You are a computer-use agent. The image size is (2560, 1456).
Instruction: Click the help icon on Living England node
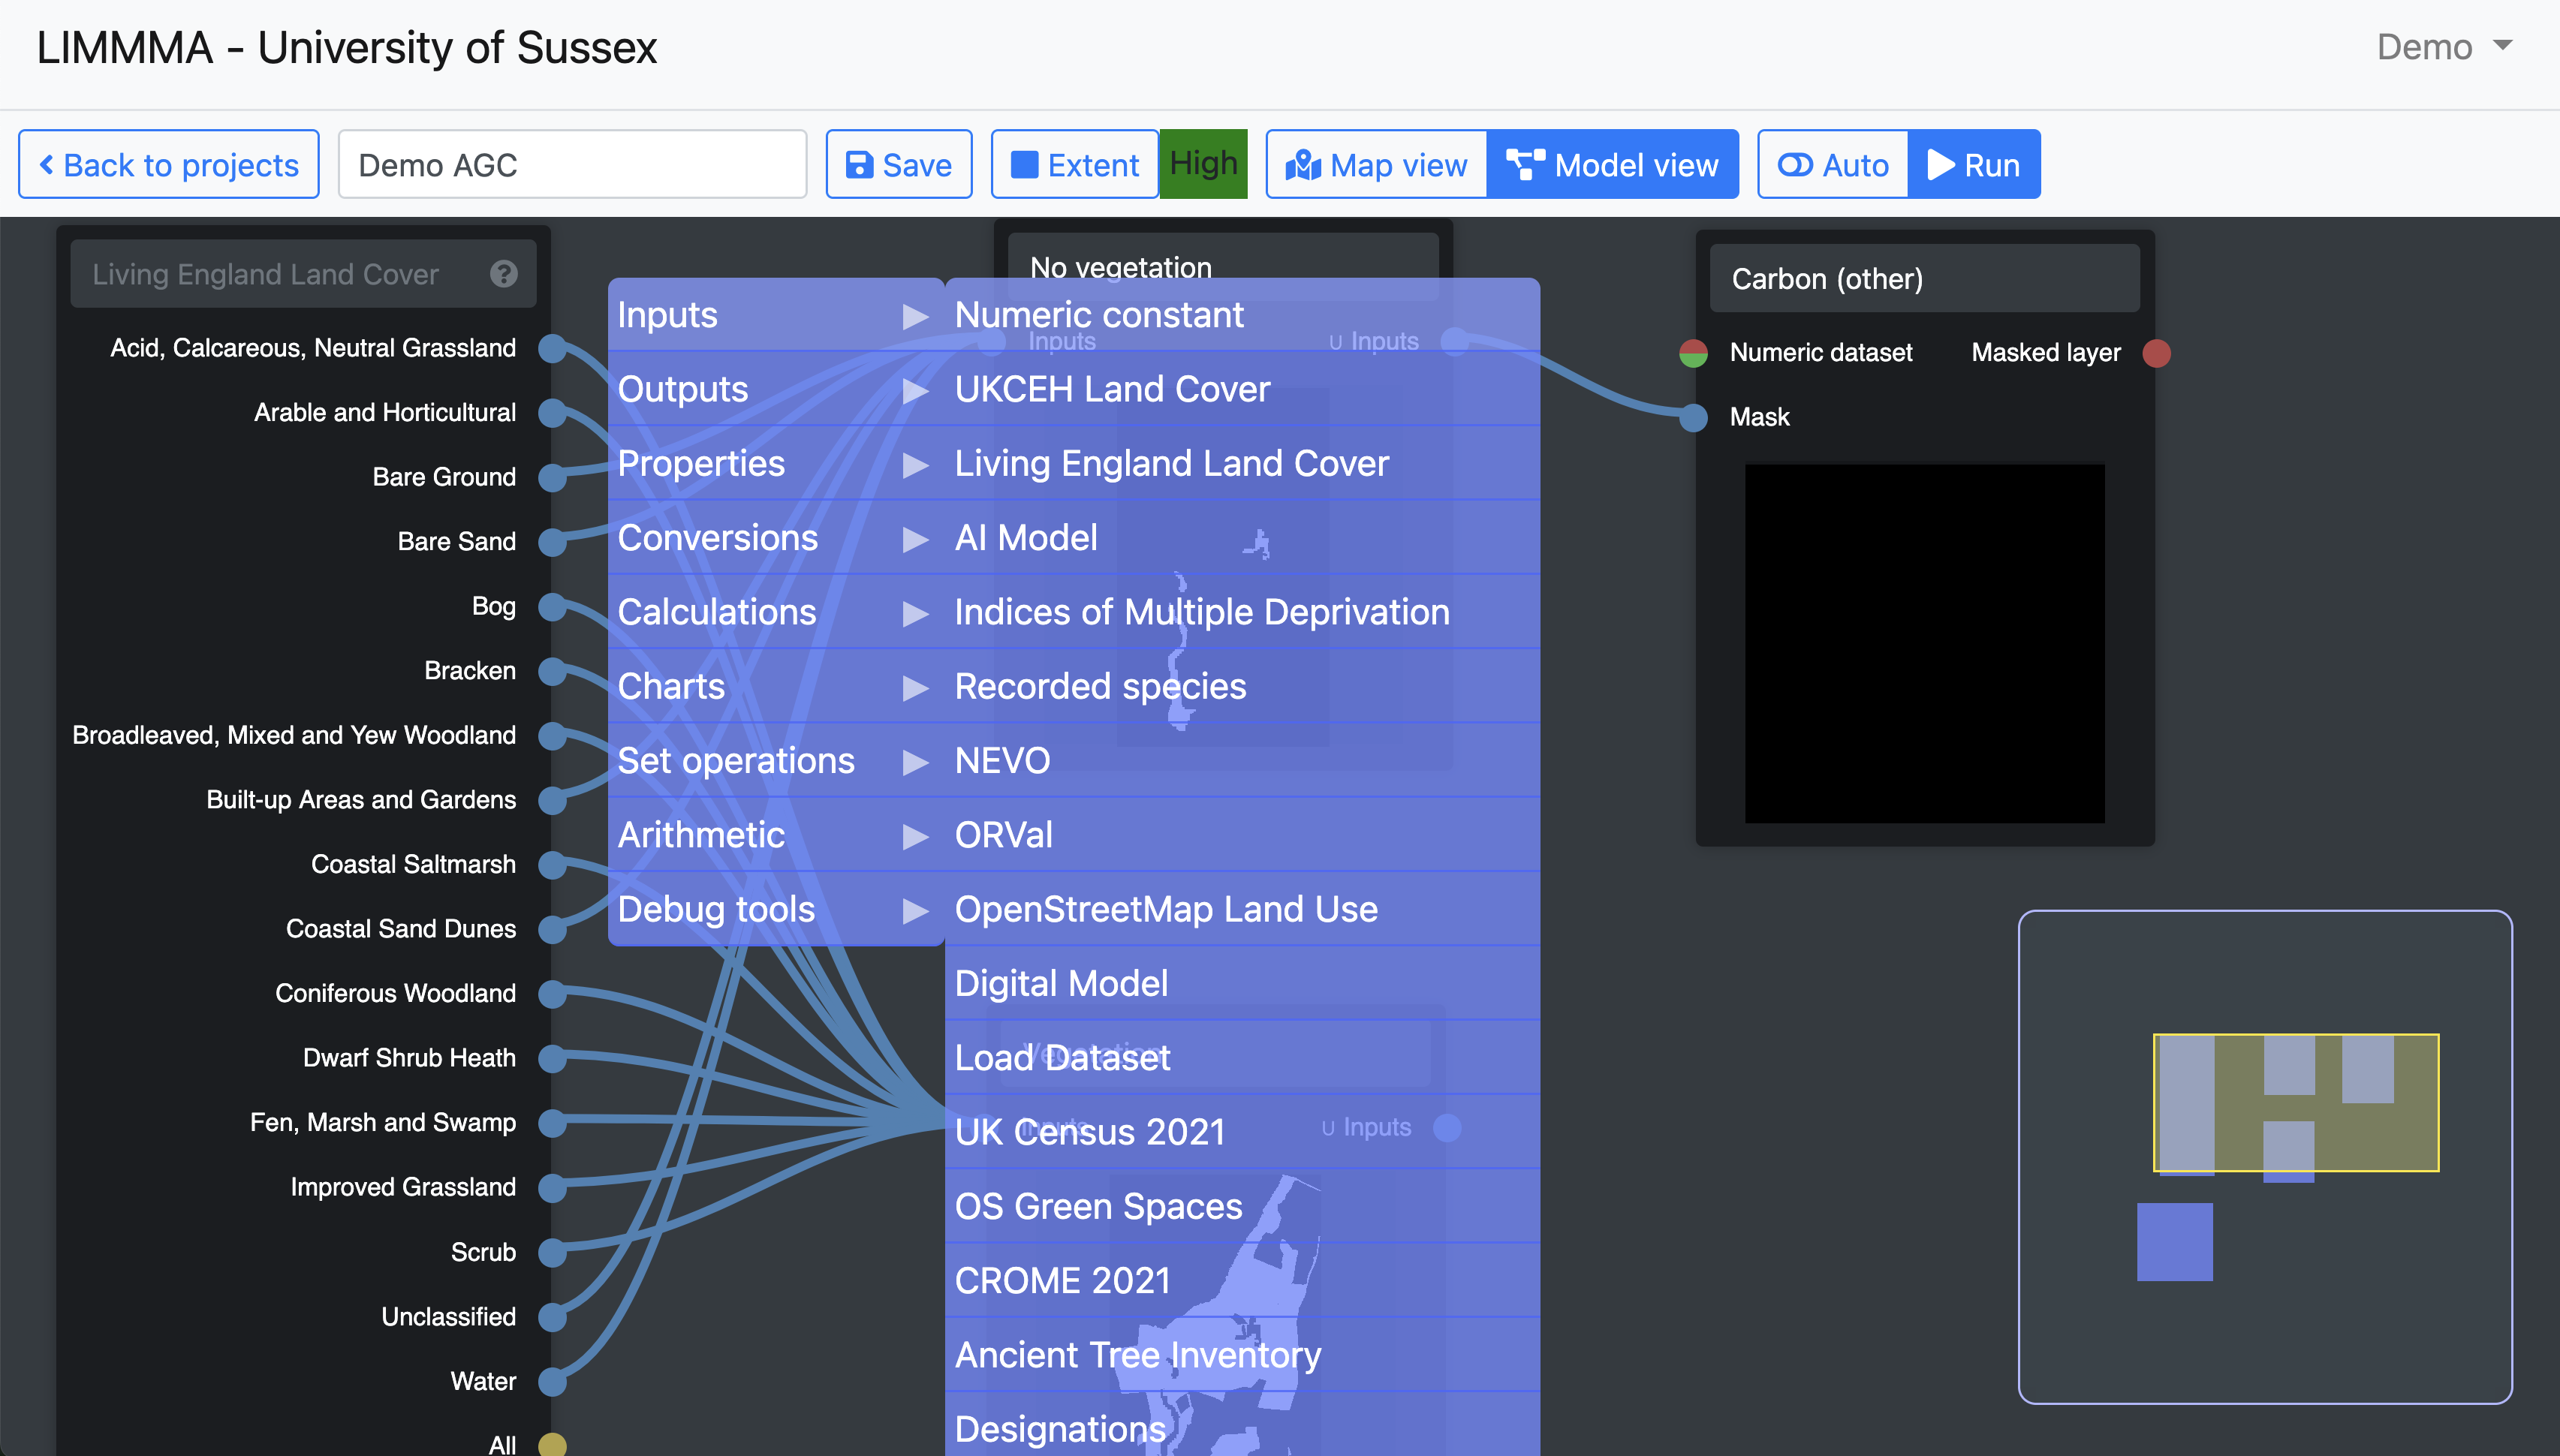pos(504,274)
